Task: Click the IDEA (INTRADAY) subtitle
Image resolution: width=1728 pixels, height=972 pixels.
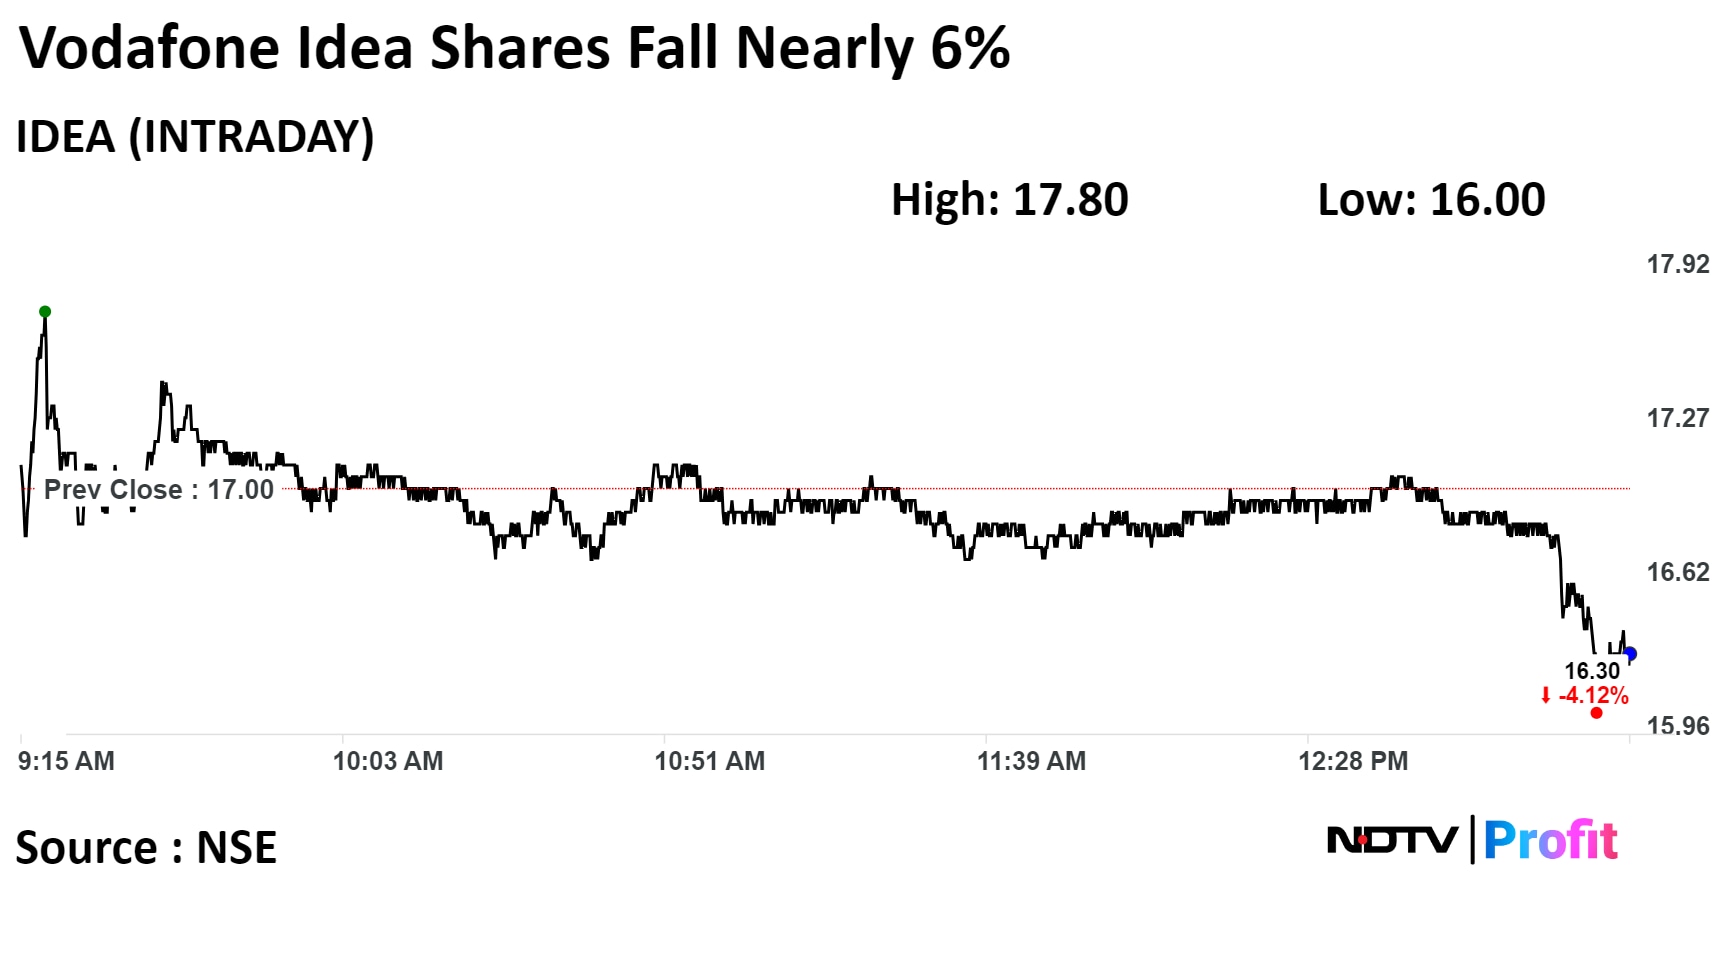Action: (195, 137)
